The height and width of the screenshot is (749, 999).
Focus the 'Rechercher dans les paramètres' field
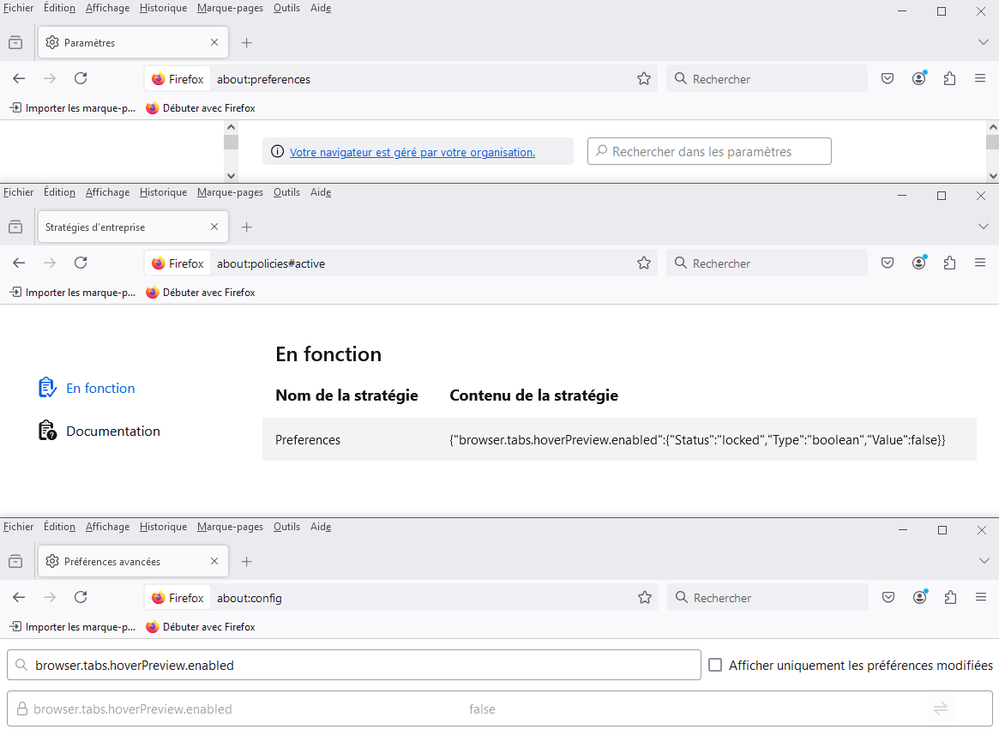click(710, 152)
